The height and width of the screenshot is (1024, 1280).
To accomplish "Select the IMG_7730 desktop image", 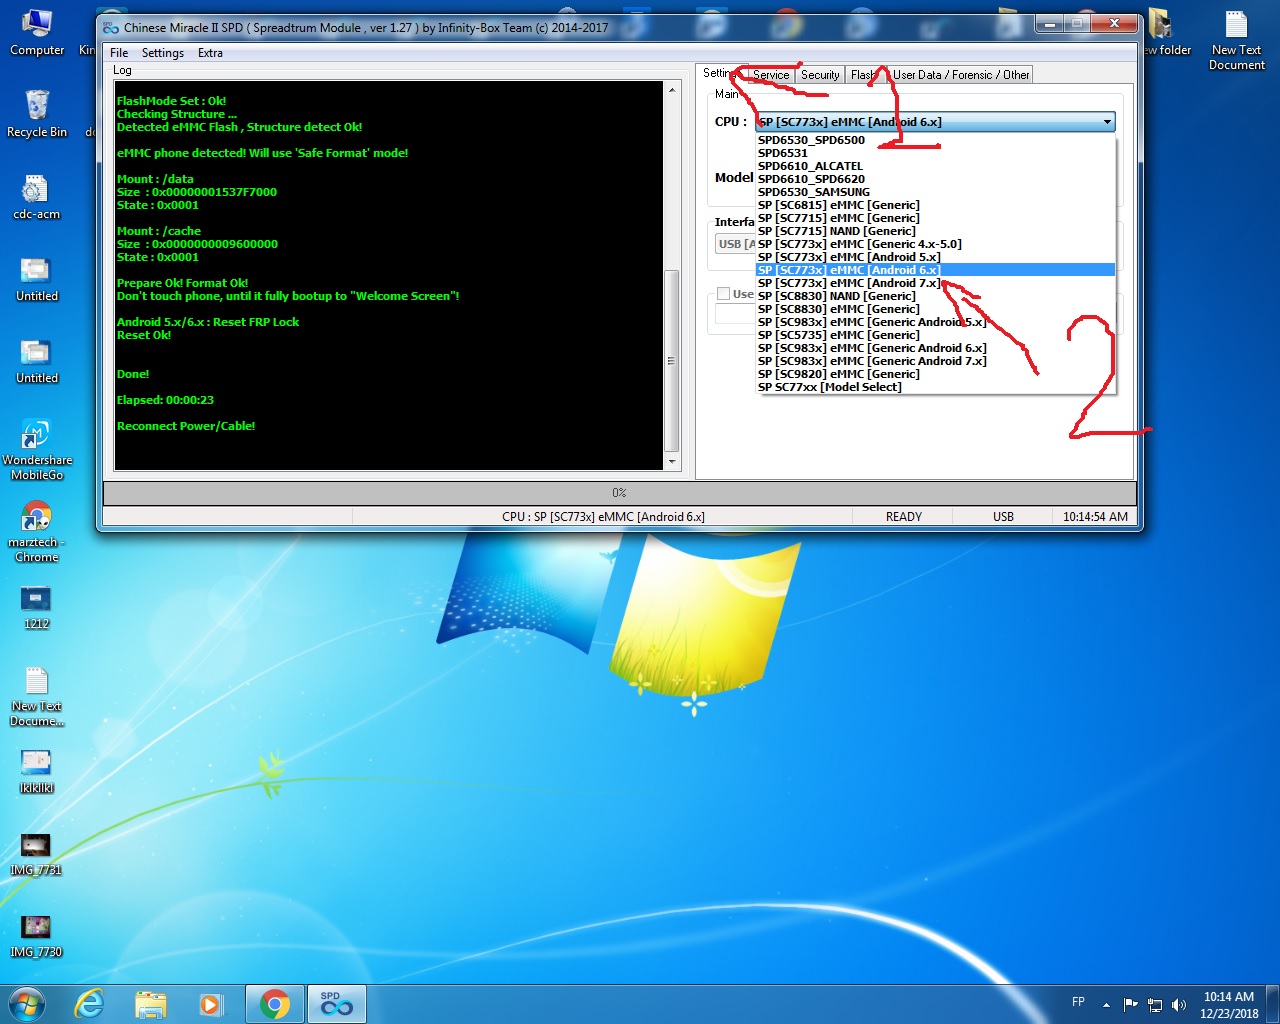I will [x=36, y=937].
